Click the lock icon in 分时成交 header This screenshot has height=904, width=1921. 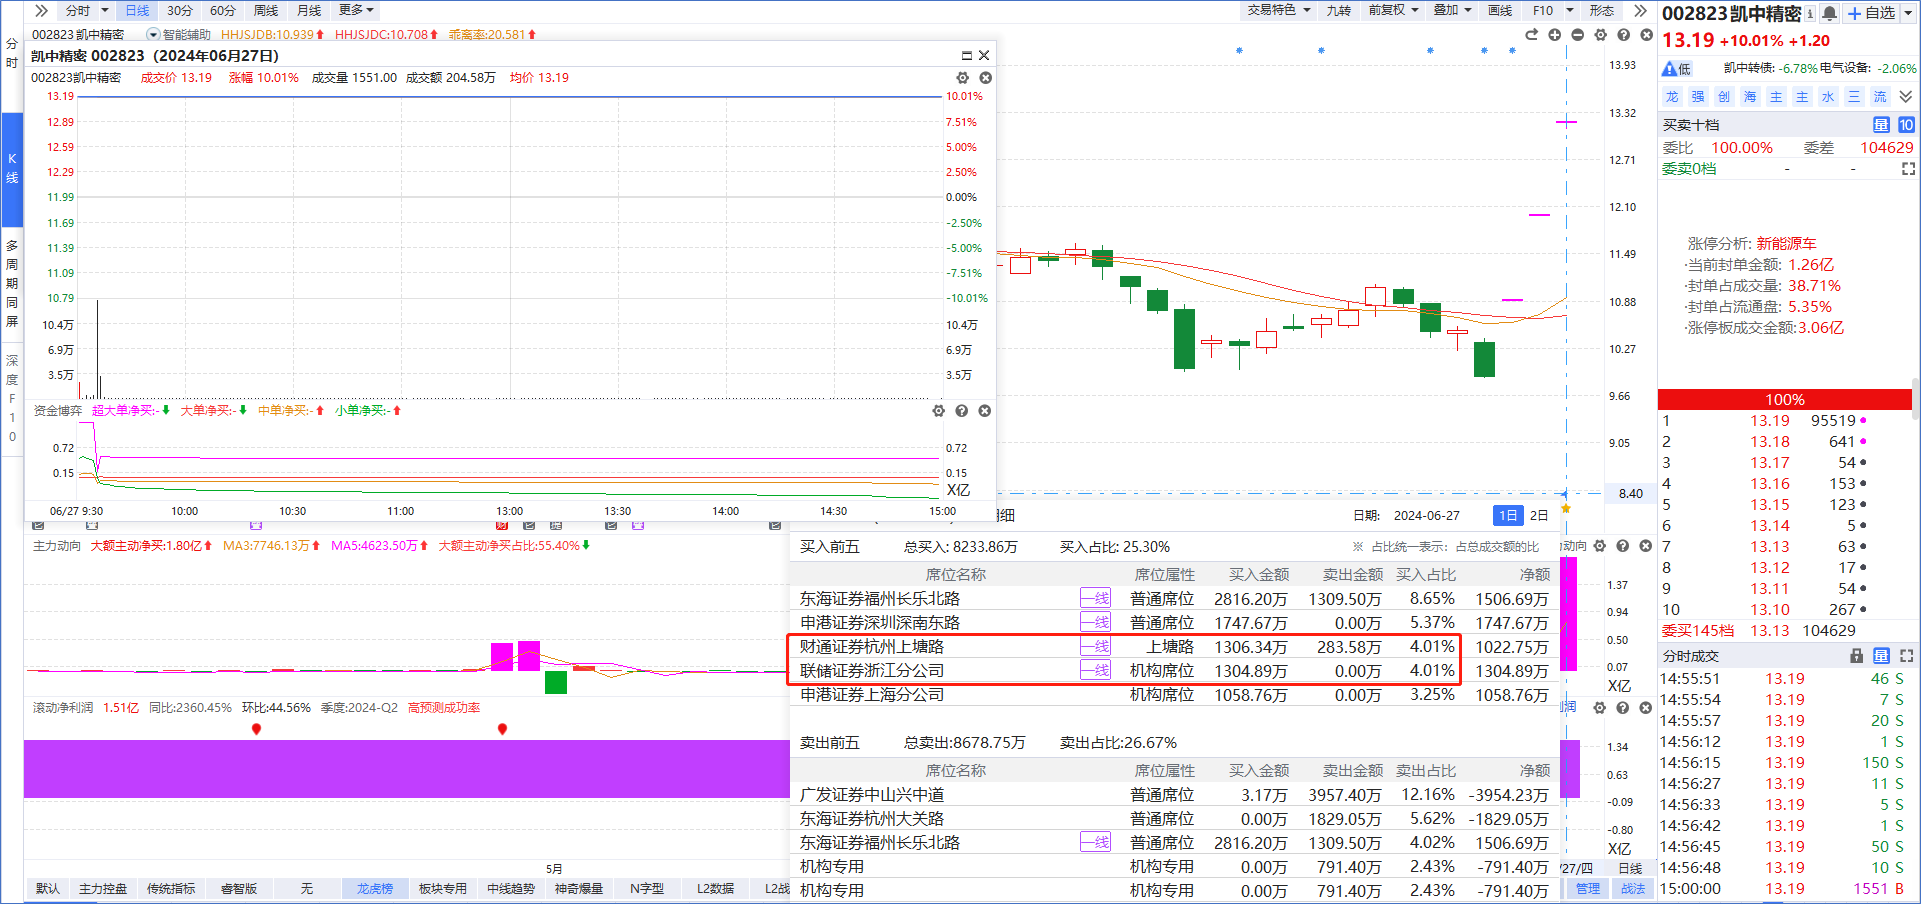[x=1856, y=656]
